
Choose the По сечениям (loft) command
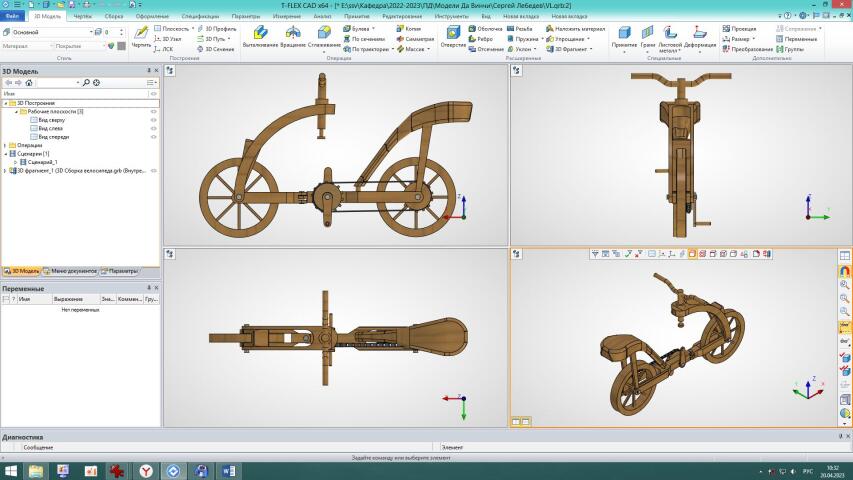364,39
